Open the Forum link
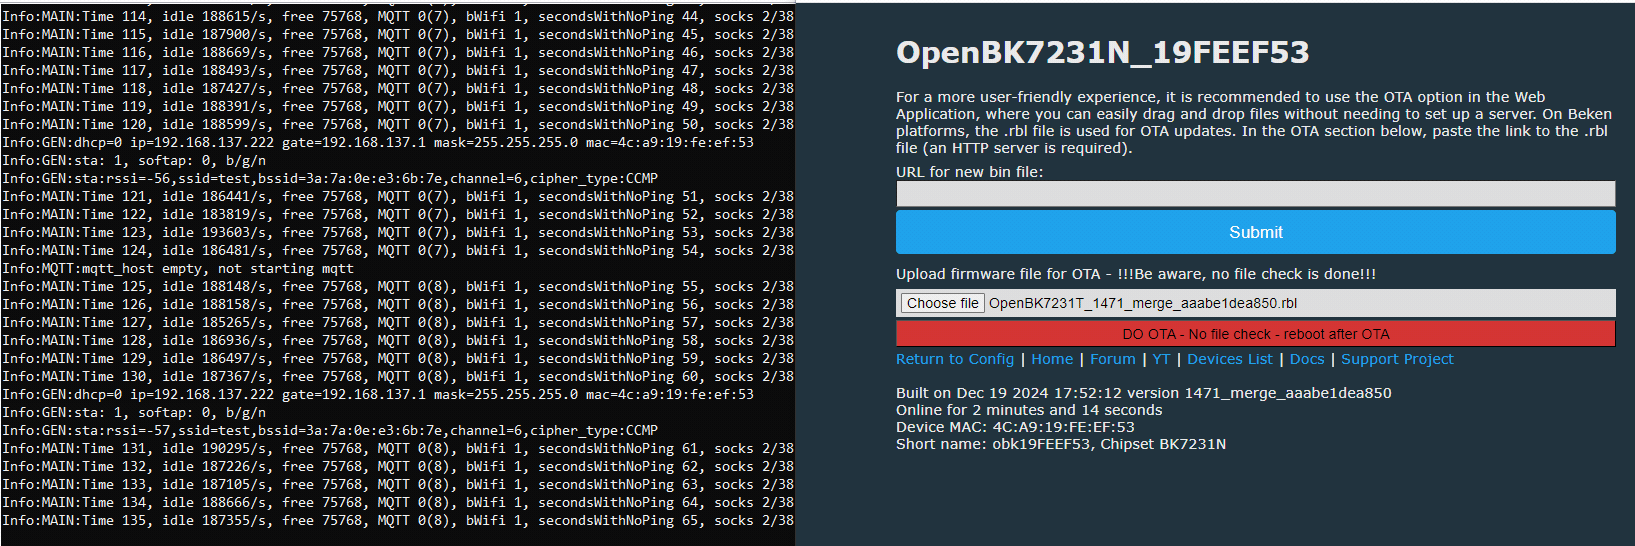Viewport: 1635px width, 546px height. pyautogui.click(x=1113, y=359)
